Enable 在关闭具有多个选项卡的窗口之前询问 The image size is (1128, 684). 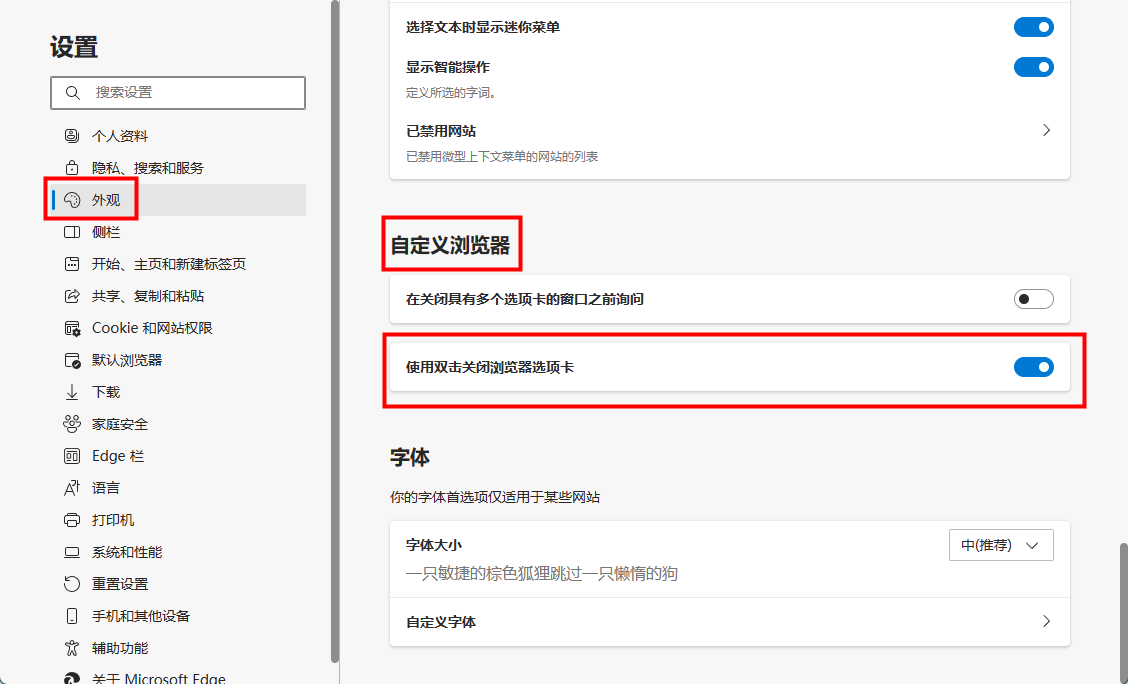tap(1034, 299)
